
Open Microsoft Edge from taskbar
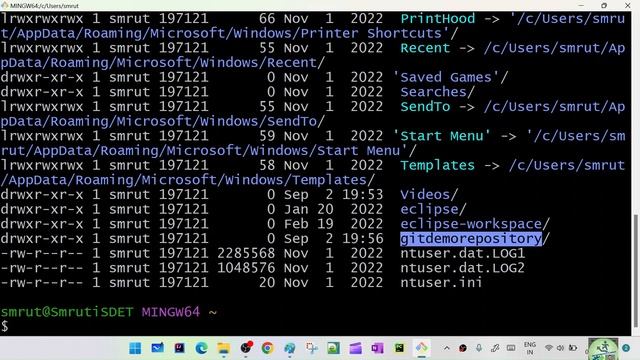(x=201, y=348)
